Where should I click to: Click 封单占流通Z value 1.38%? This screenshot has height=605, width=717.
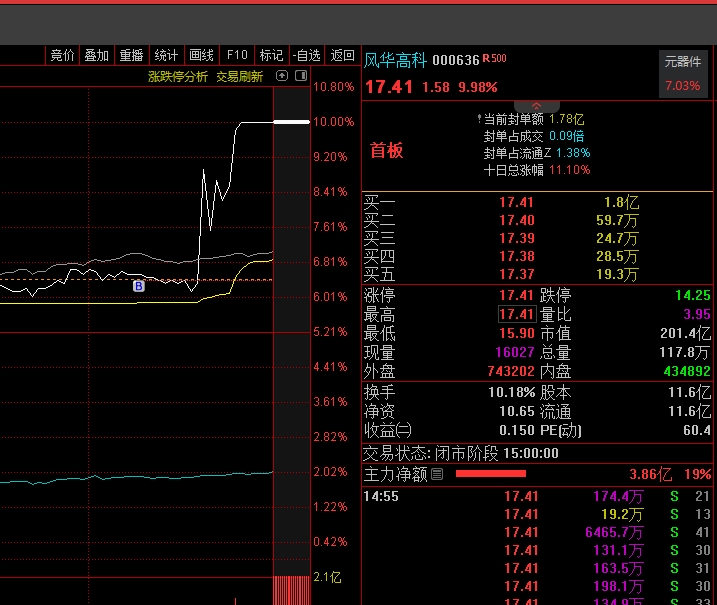point(573,153)
